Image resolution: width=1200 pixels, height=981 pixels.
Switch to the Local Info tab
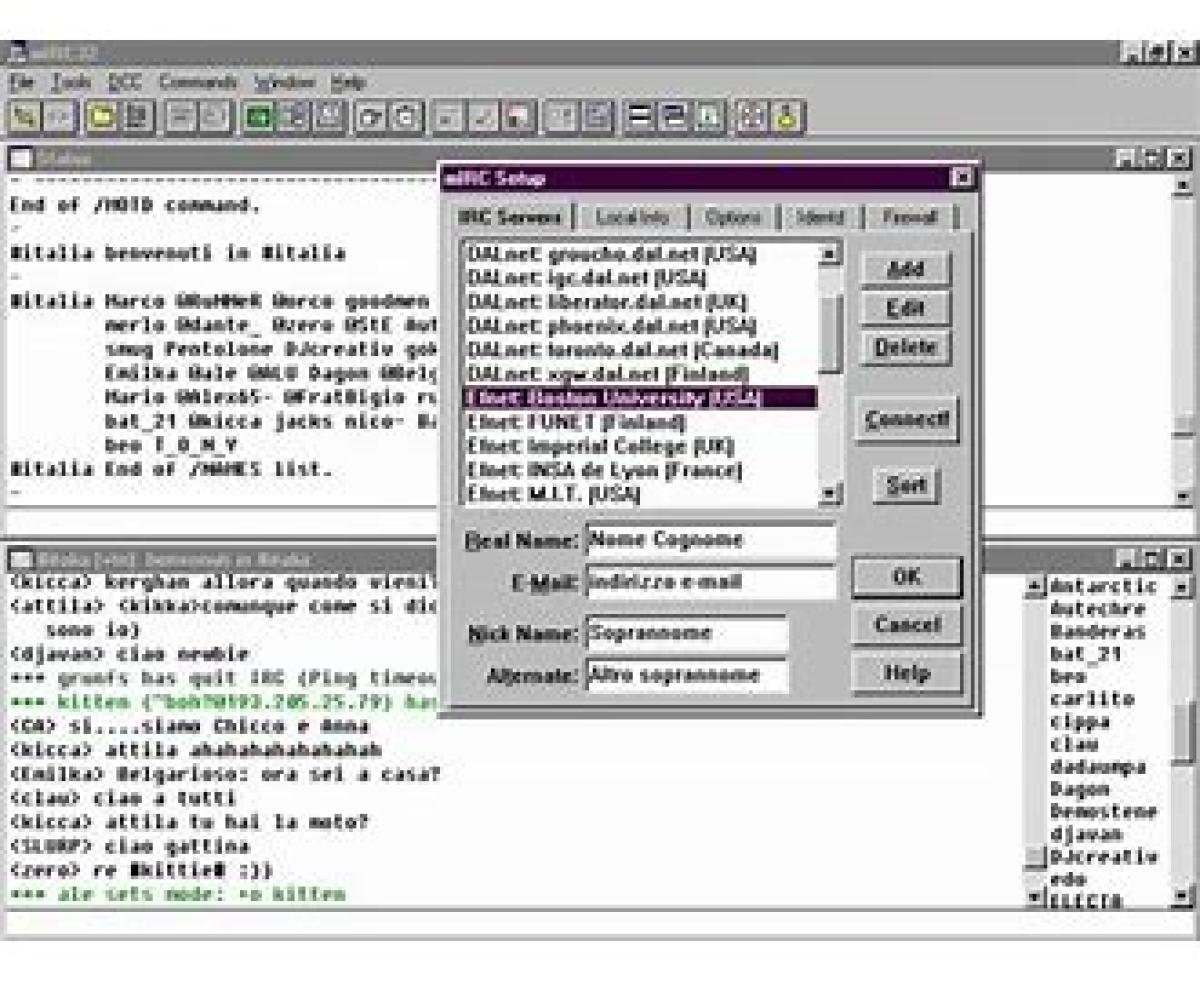pyautogui.click(x=632, y=217)
